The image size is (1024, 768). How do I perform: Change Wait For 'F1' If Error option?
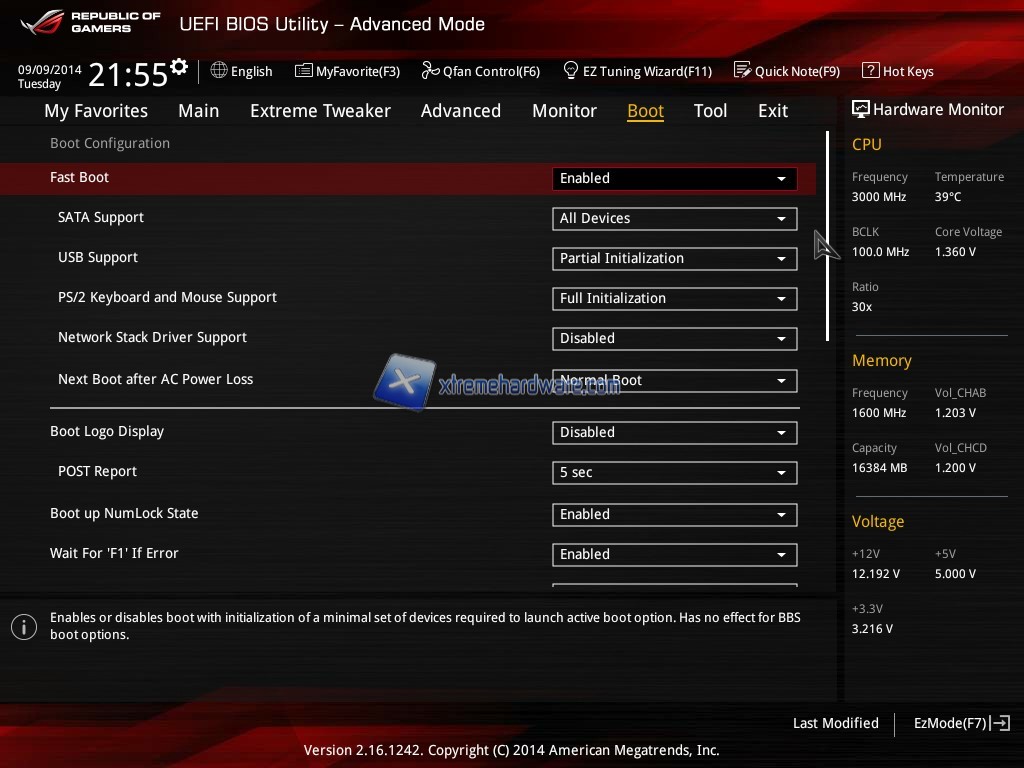[x=674, y=555]
